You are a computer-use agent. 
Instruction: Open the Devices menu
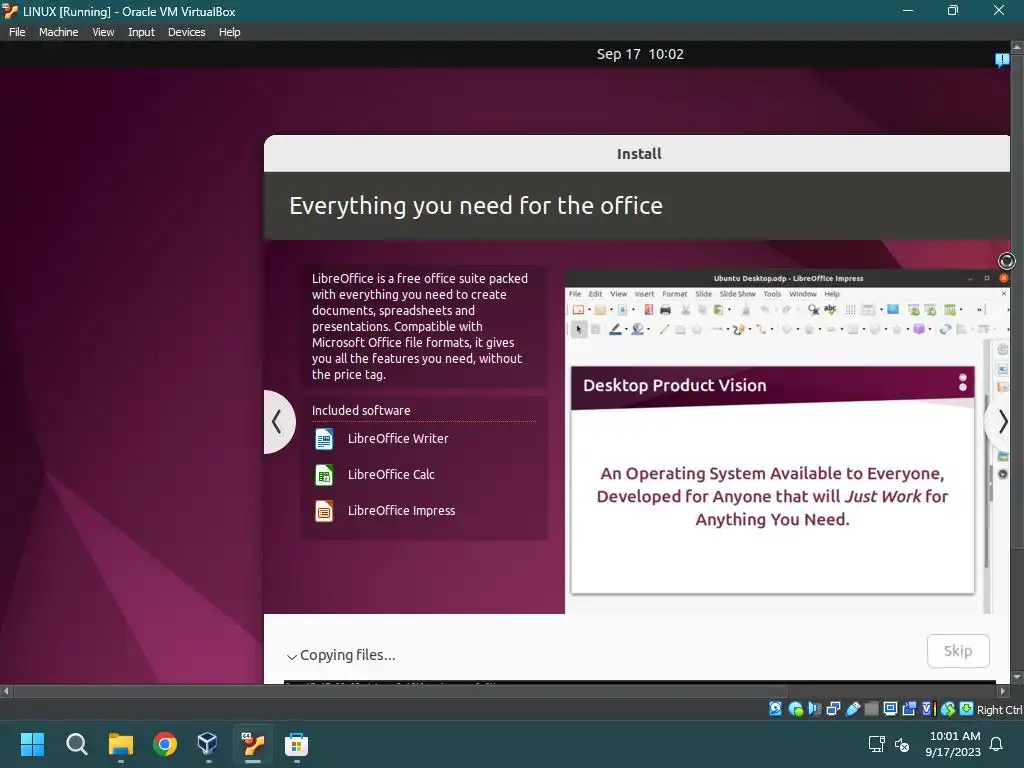186,32
